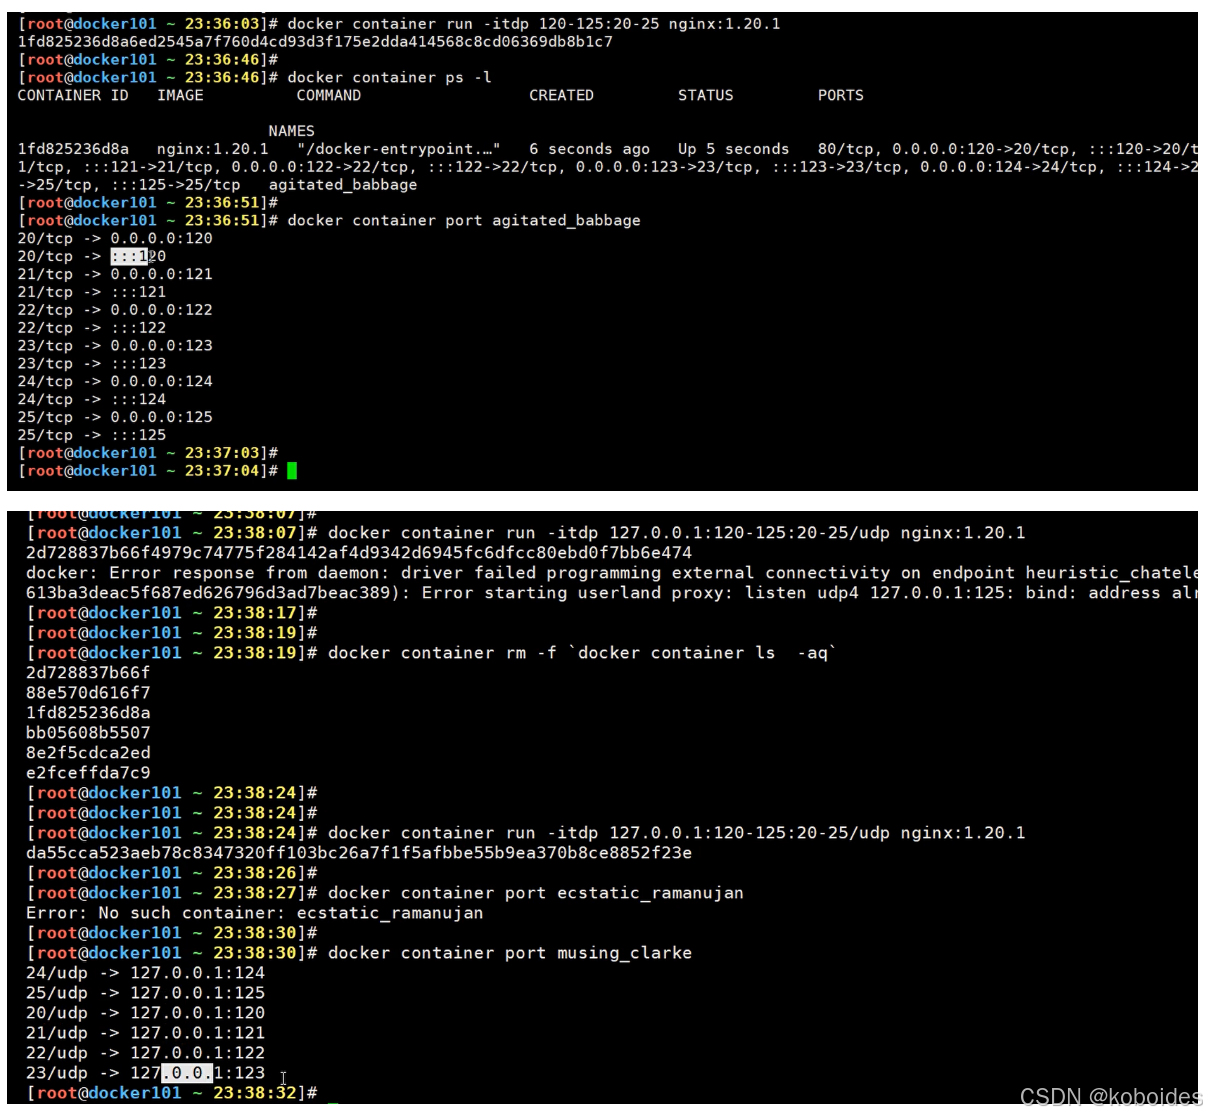Click the line '24/udp -> 127.0.0.1:124'
The width and height of the screenshot is (1207, 1117).
[146, 973]
